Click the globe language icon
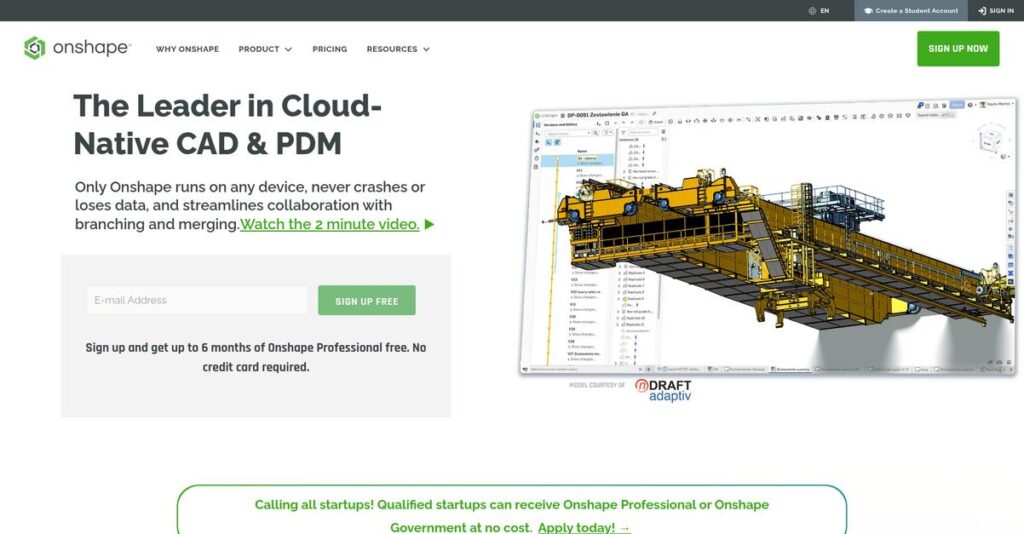 (x=812, y=10)
